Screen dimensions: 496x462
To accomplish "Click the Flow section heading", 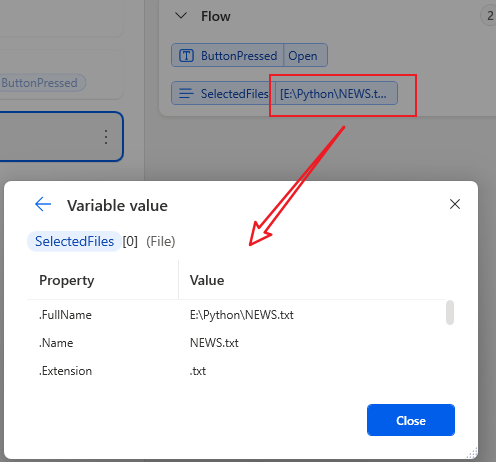I will pos(216,16).
